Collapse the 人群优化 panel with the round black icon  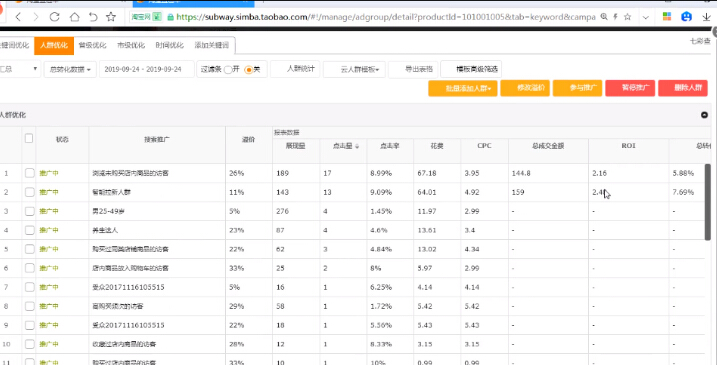tap(704, 115)
